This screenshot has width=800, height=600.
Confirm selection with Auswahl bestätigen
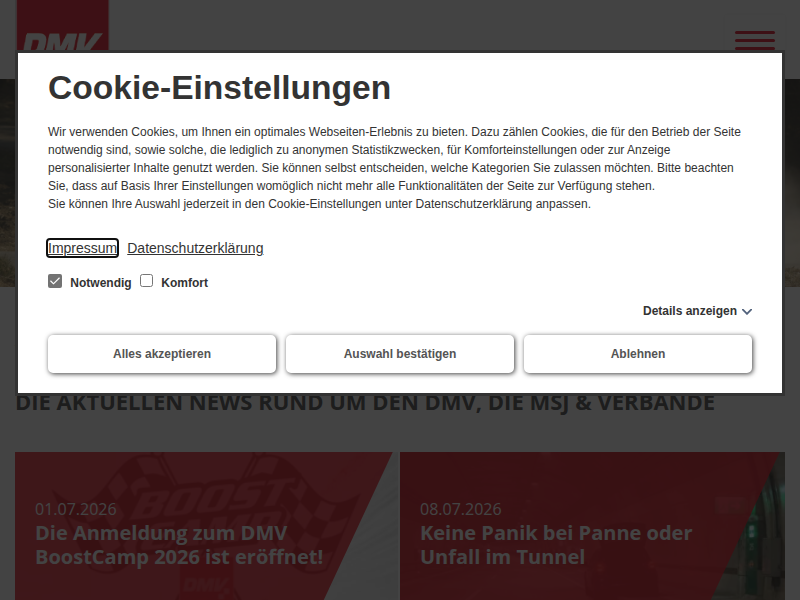pos(400,354)
